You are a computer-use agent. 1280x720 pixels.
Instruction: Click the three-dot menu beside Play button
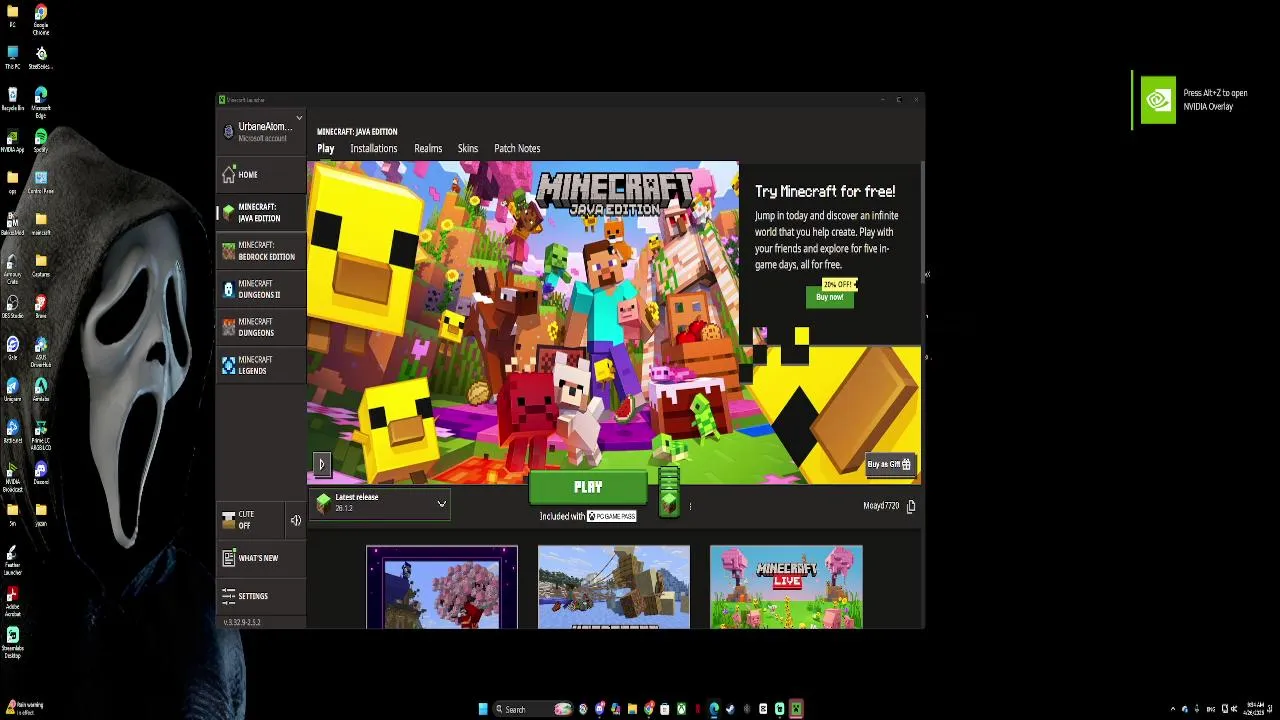point(690,506)
